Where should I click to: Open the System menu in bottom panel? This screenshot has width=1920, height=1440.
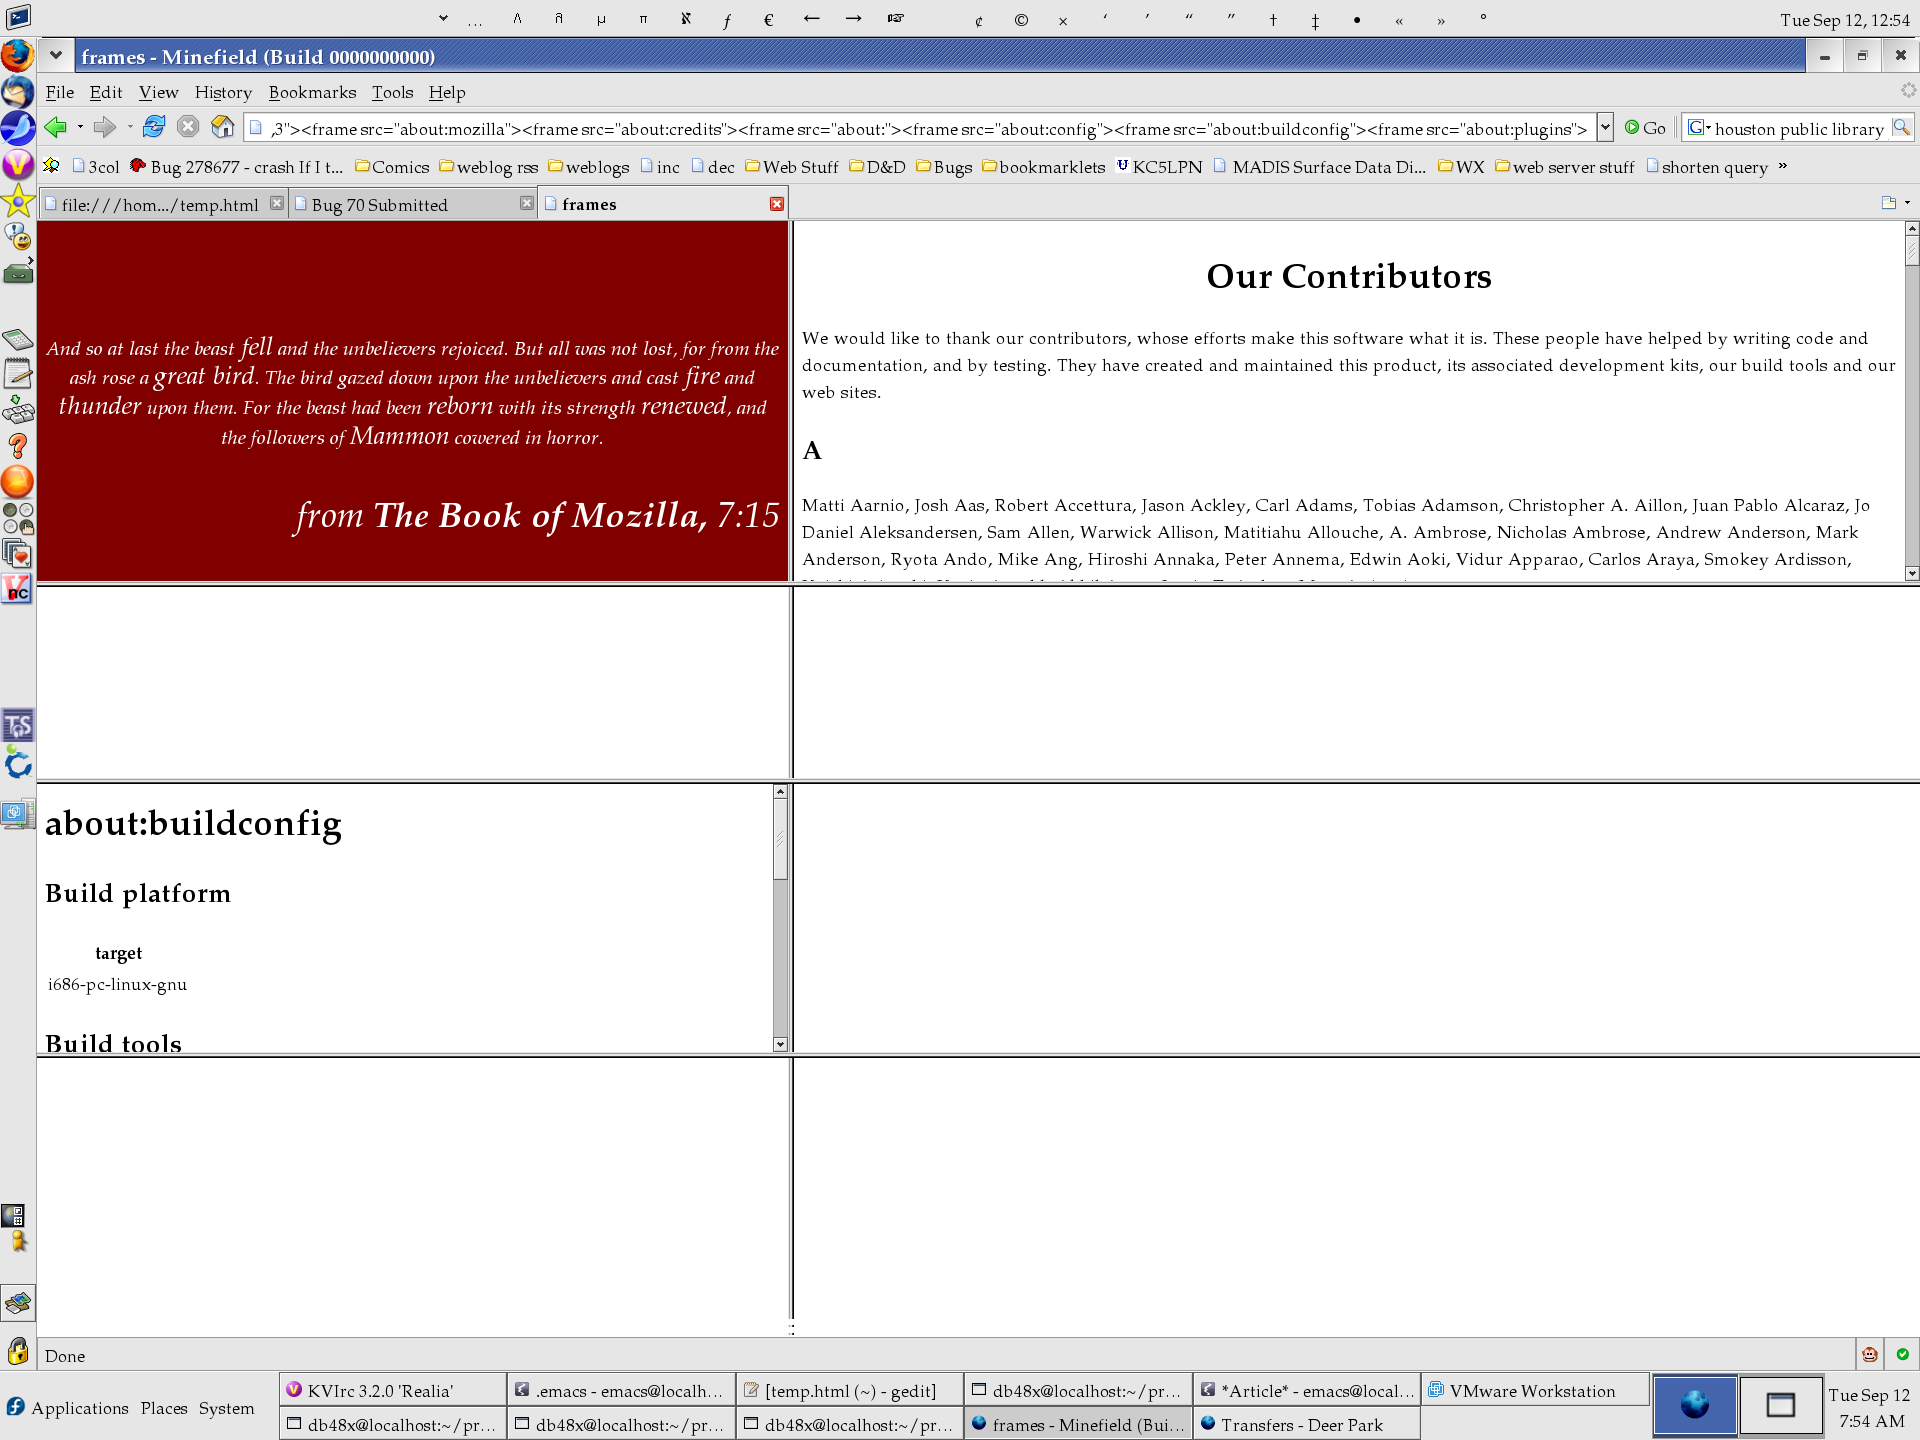pos(226,1408)
